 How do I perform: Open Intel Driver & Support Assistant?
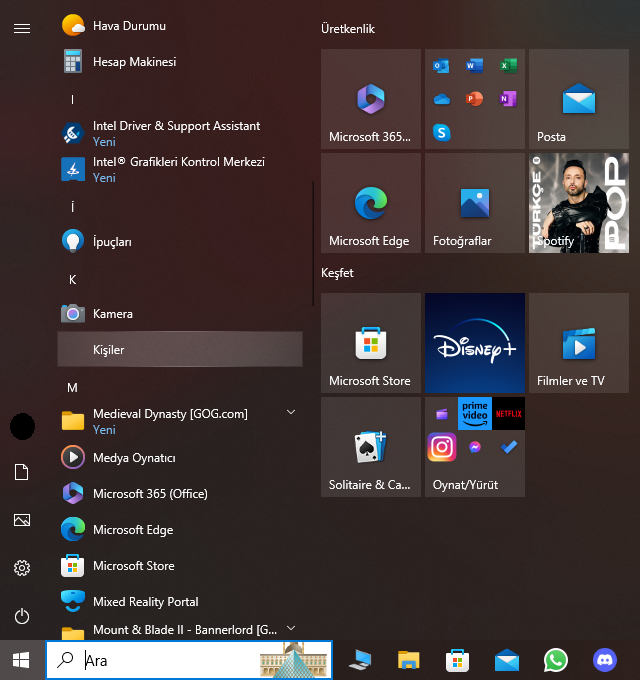pos(180,133)
